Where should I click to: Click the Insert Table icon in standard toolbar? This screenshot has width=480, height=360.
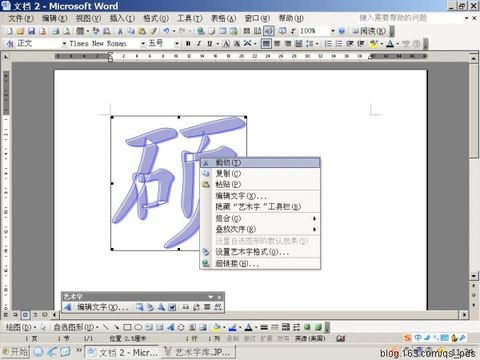click(223, 31)
